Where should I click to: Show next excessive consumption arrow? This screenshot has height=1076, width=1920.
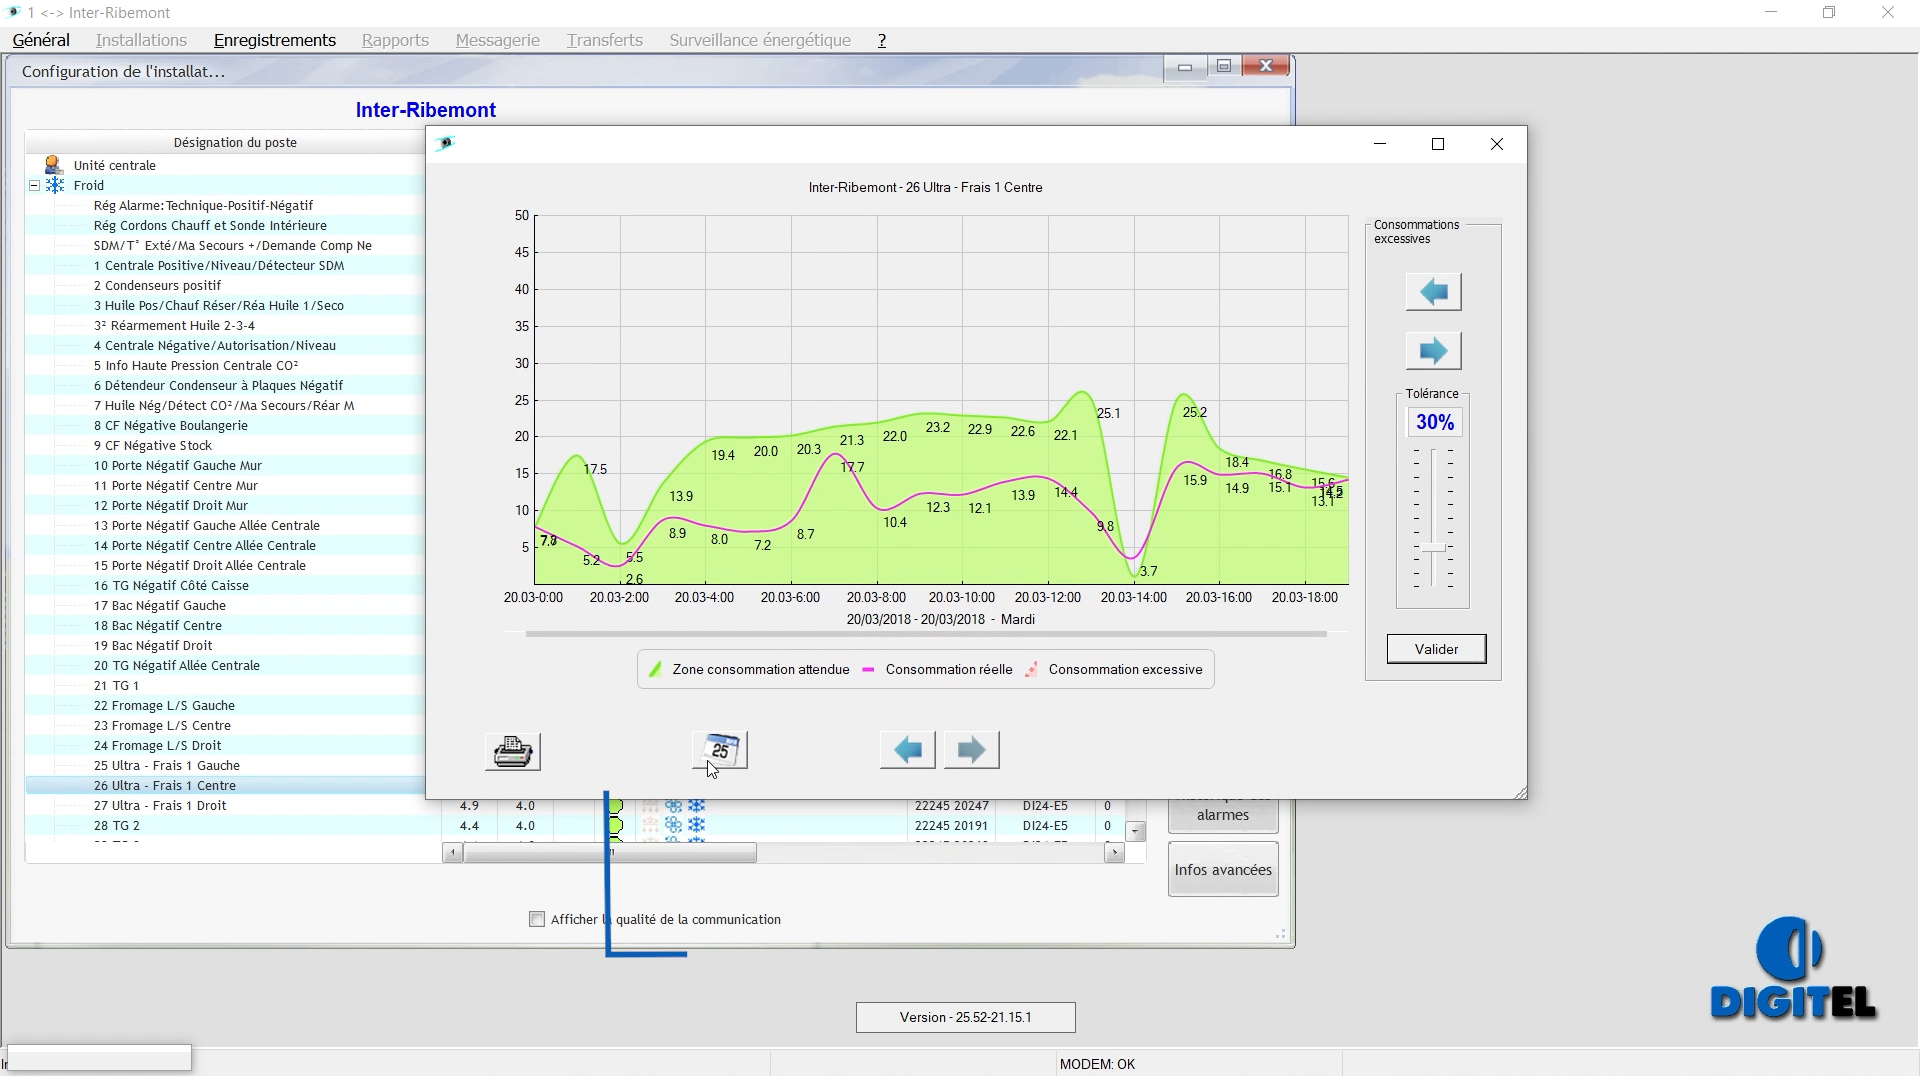1433,351
